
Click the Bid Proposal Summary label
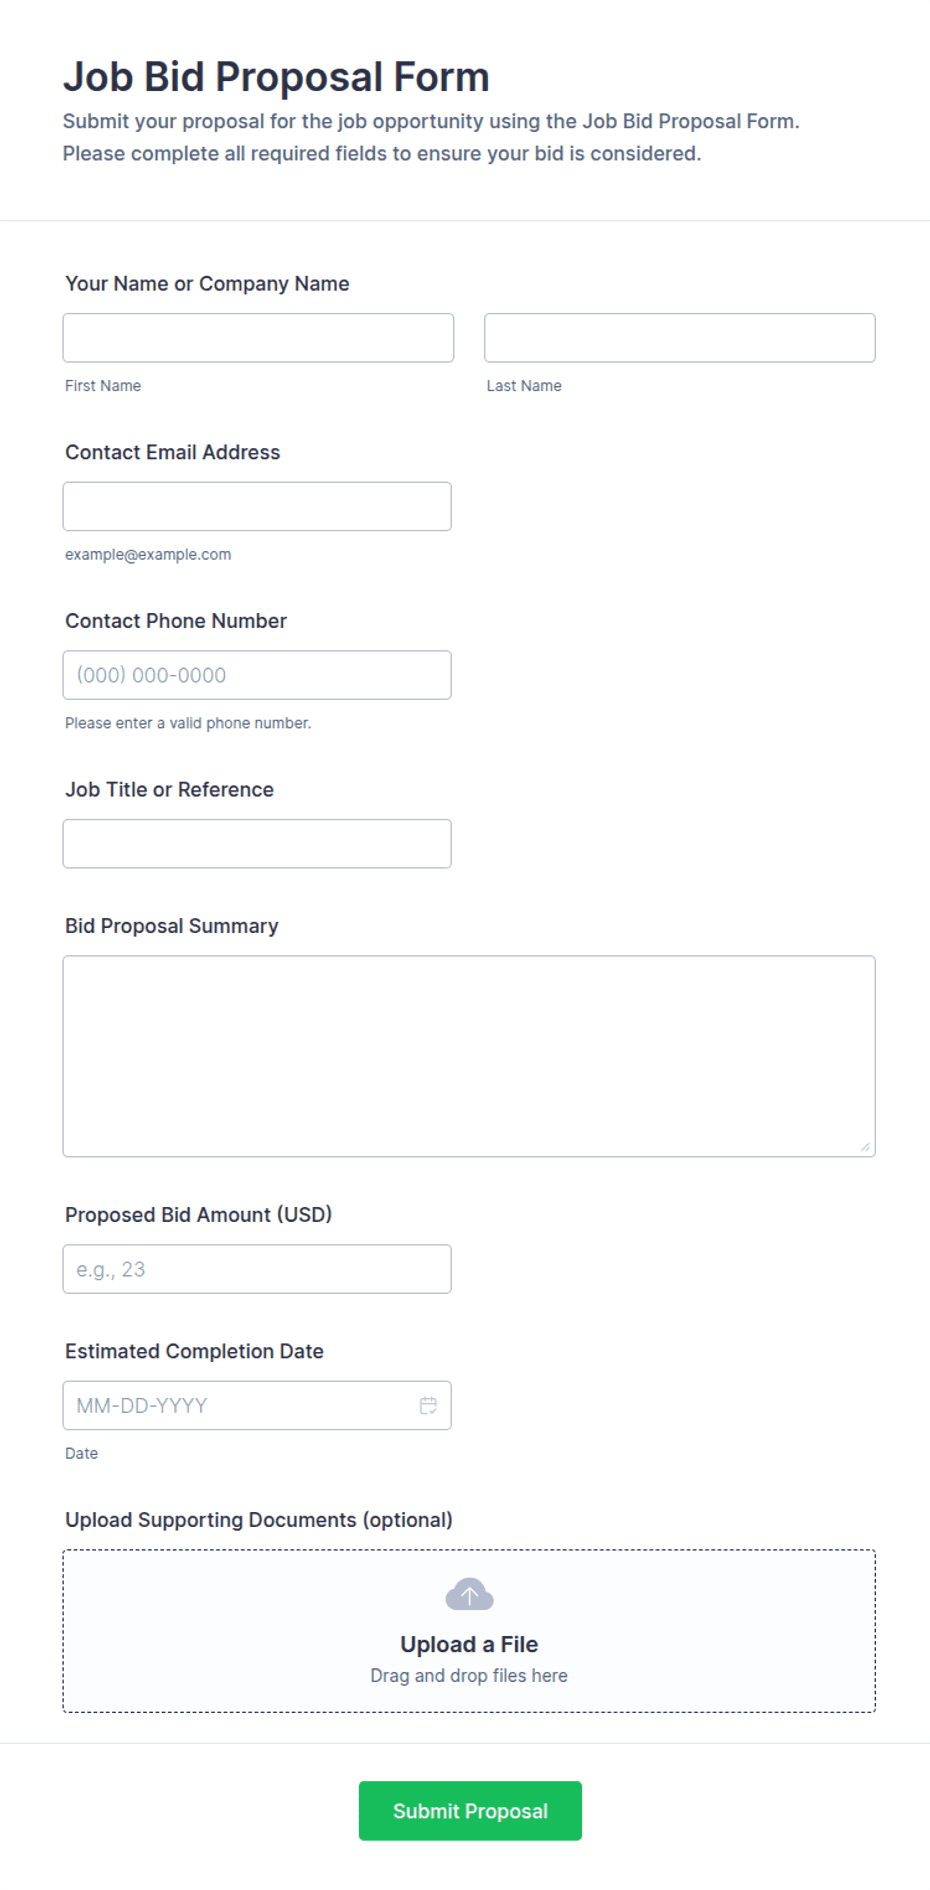click(x=172, y=926)
